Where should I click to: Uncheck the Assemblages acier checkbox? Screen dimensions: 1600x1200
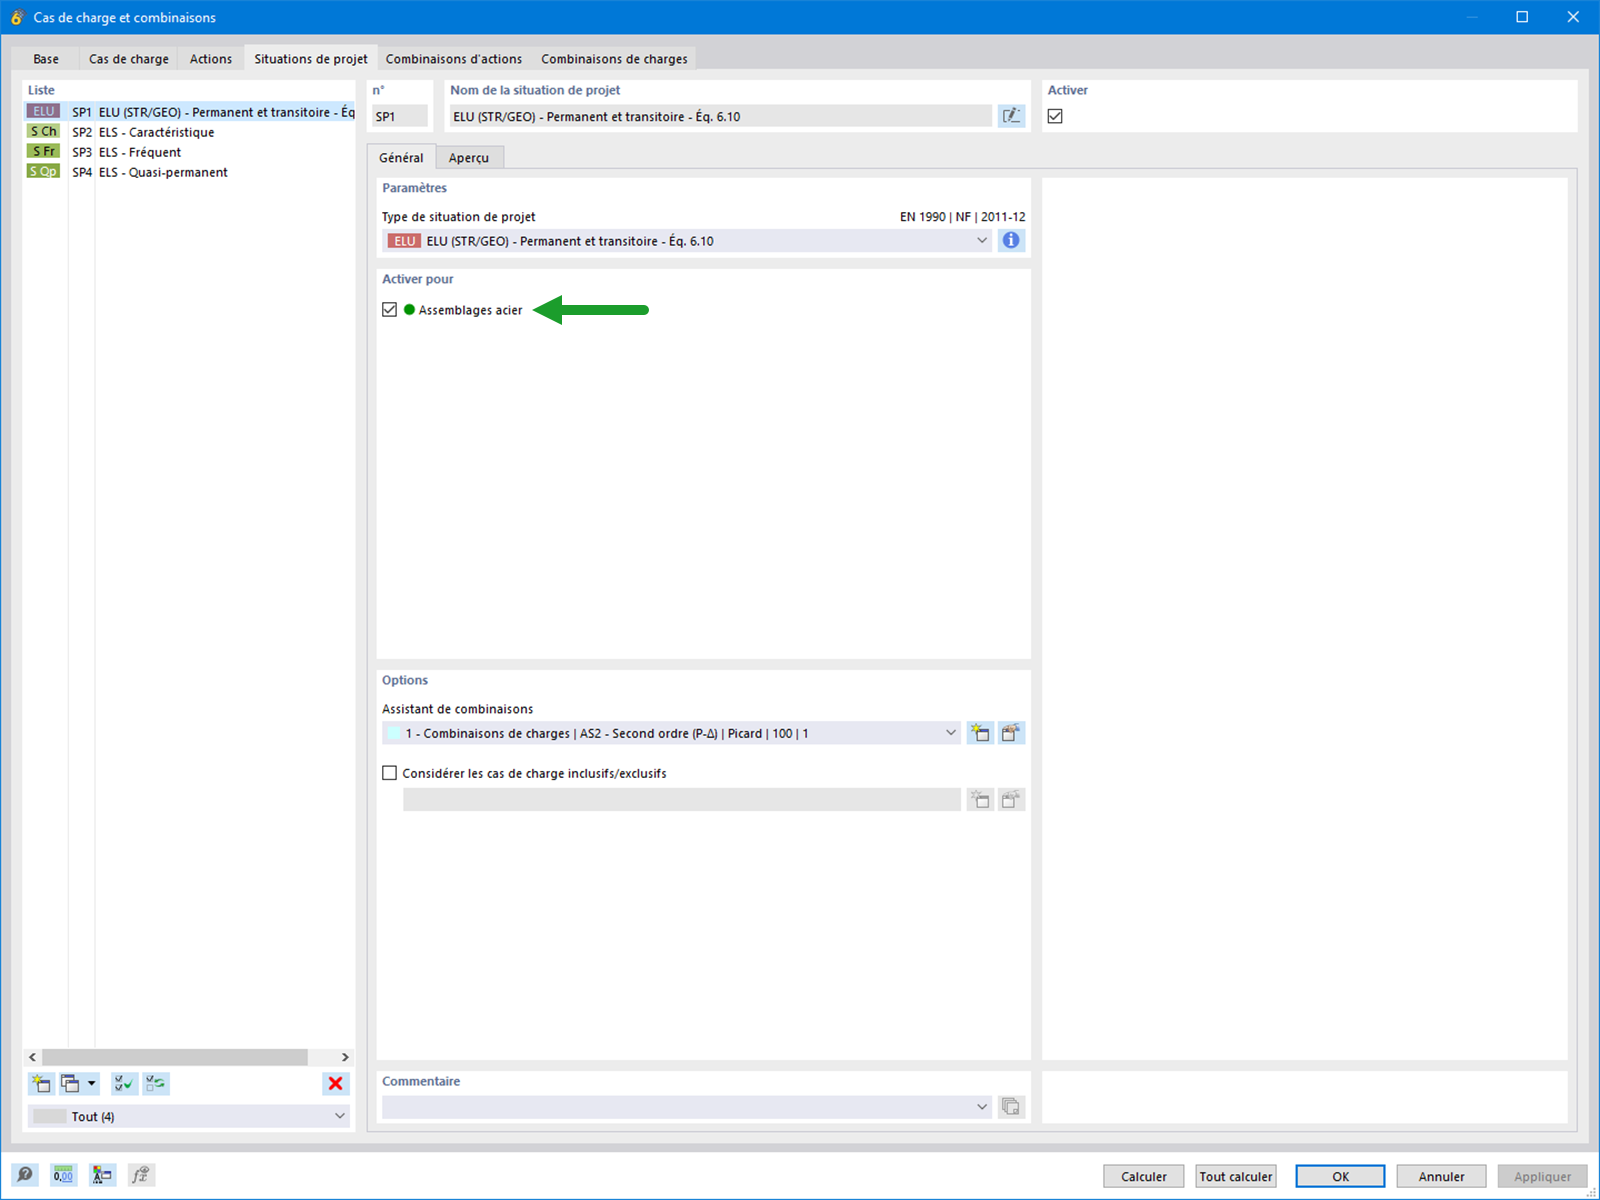[390, 310]
